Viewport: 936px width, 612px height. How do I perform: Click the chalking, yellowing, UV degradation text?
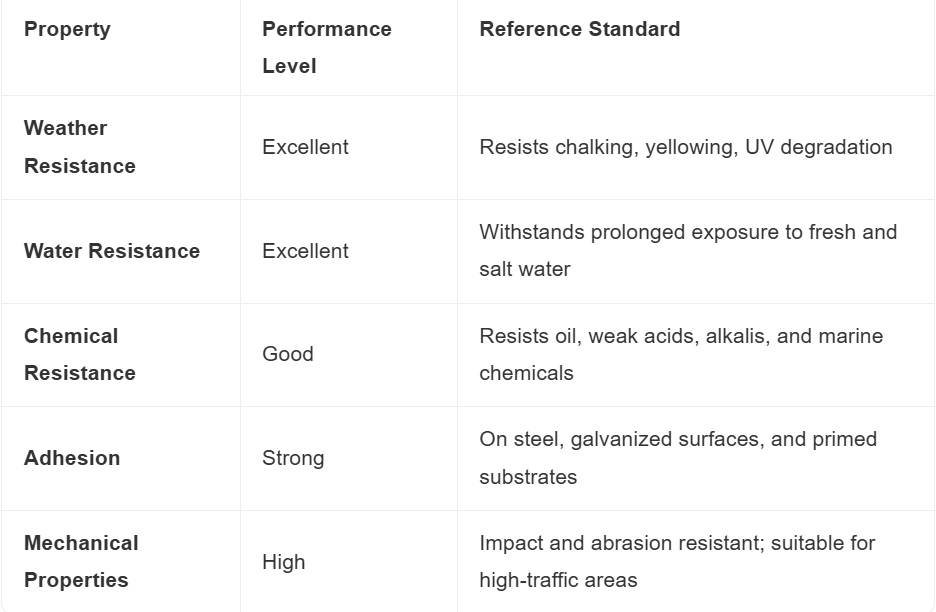click(x=685, y=147)
